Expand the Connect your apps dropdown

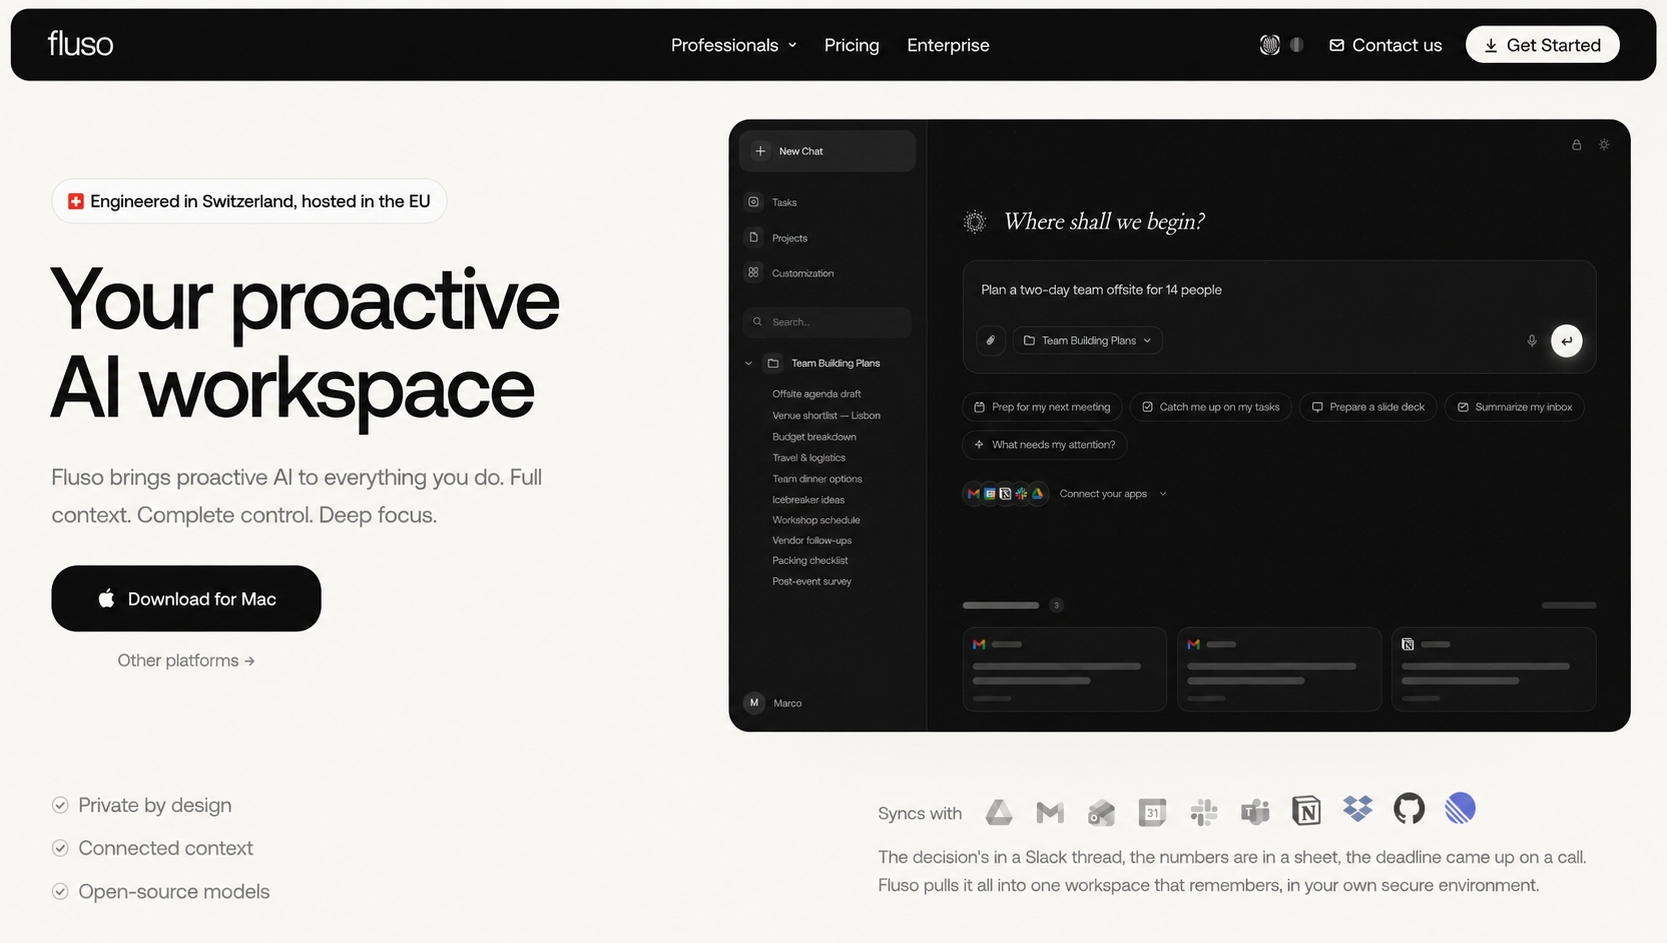[1113, 494]
